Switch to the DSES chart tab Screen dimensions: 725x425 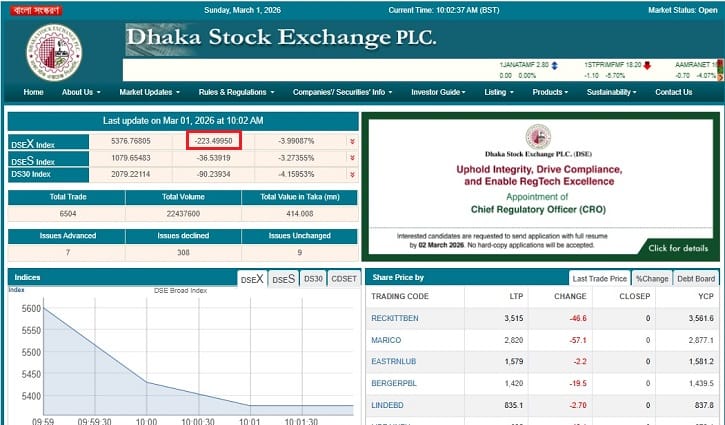[284, 278]
